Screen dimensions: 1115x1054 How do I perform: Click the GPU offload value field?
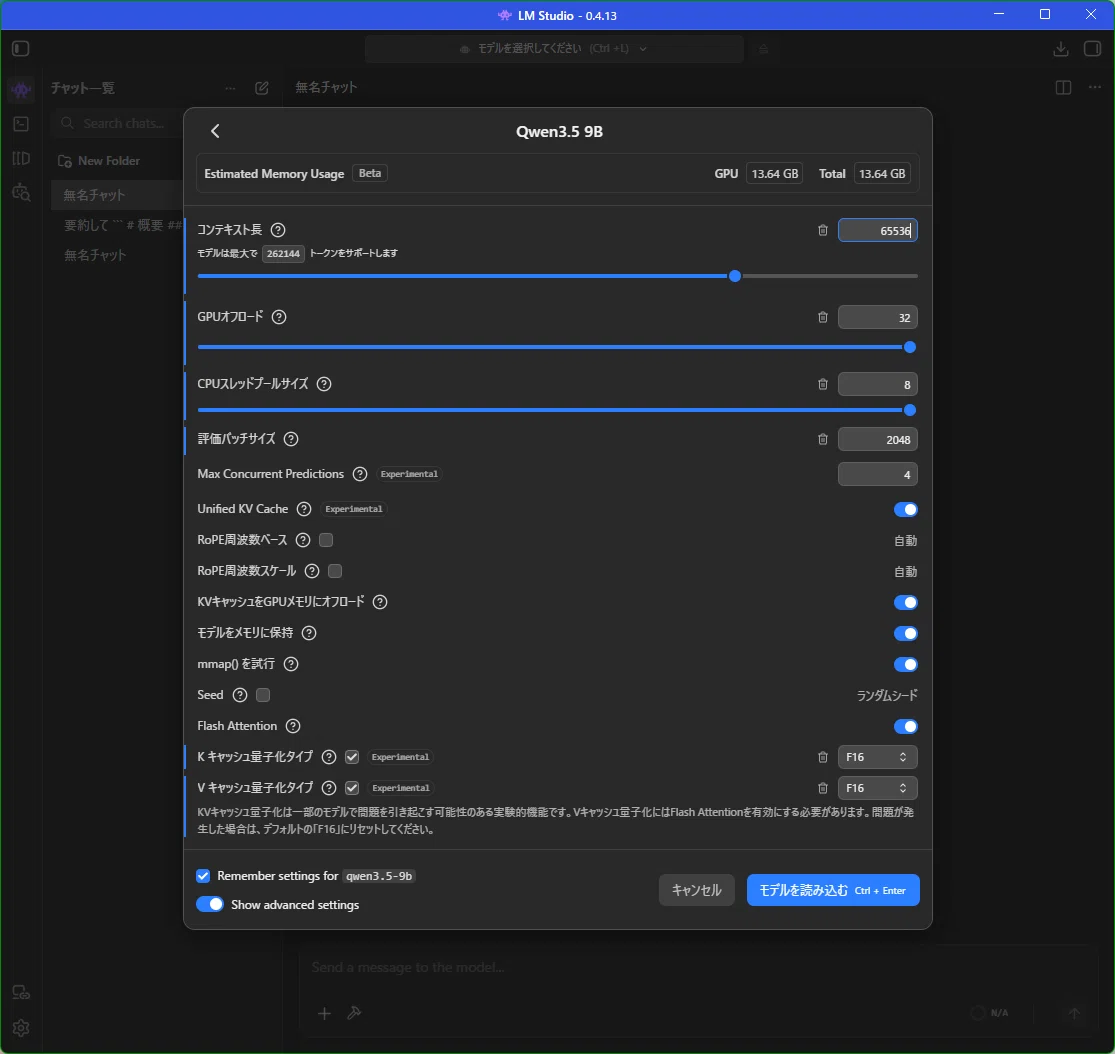pos(877,317)
